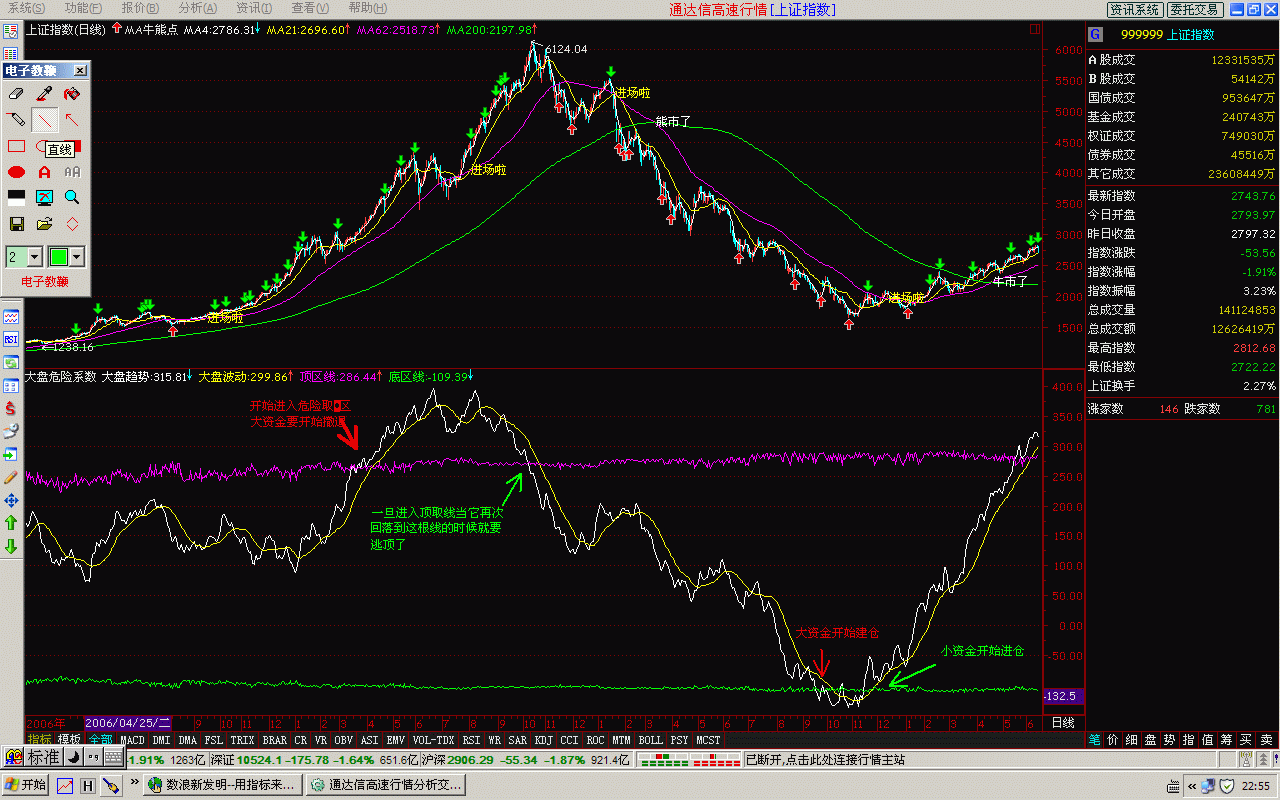
Task: Choose the paint bucket fill tool
Action: (72, 94)
